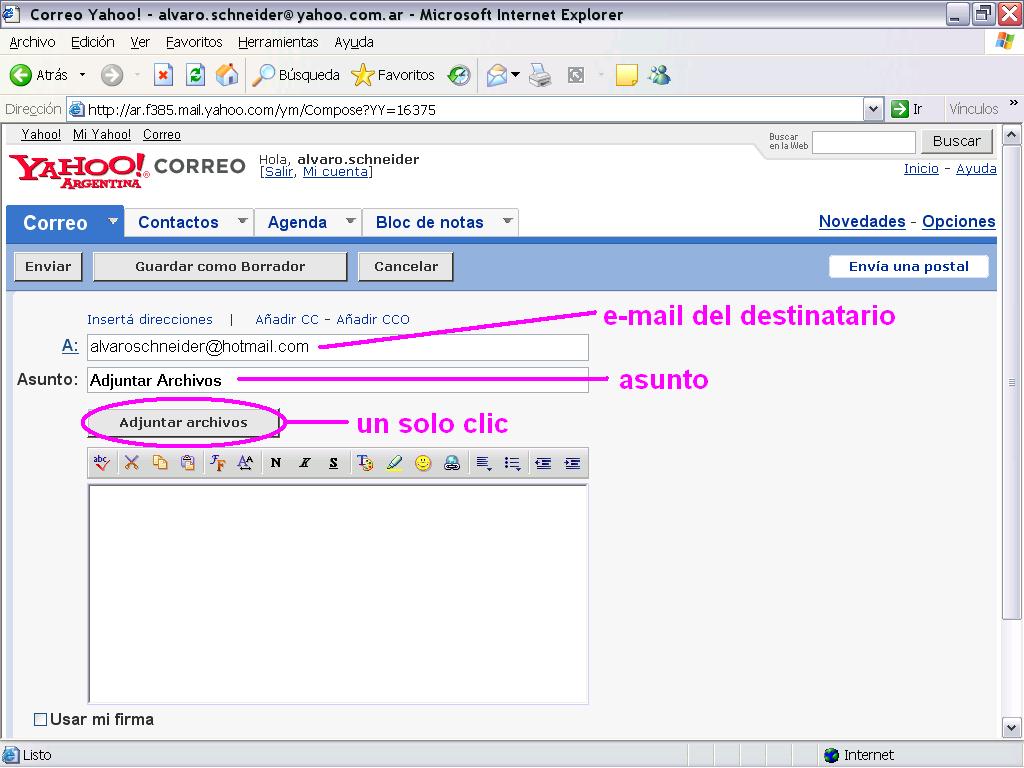Insert a smiley emoticon
1024x768 pixels.
tap(423, 463)
